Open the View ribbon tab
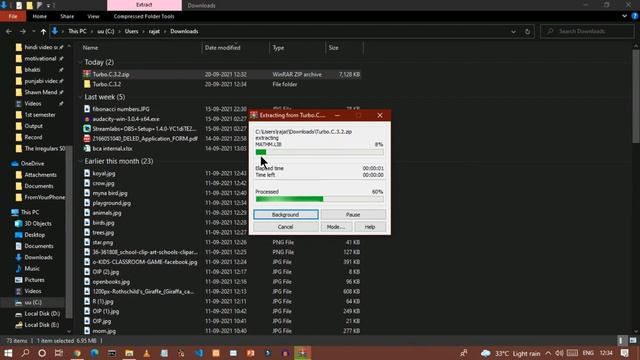Viewport: 640px width, 360px height. pos(93,16)
